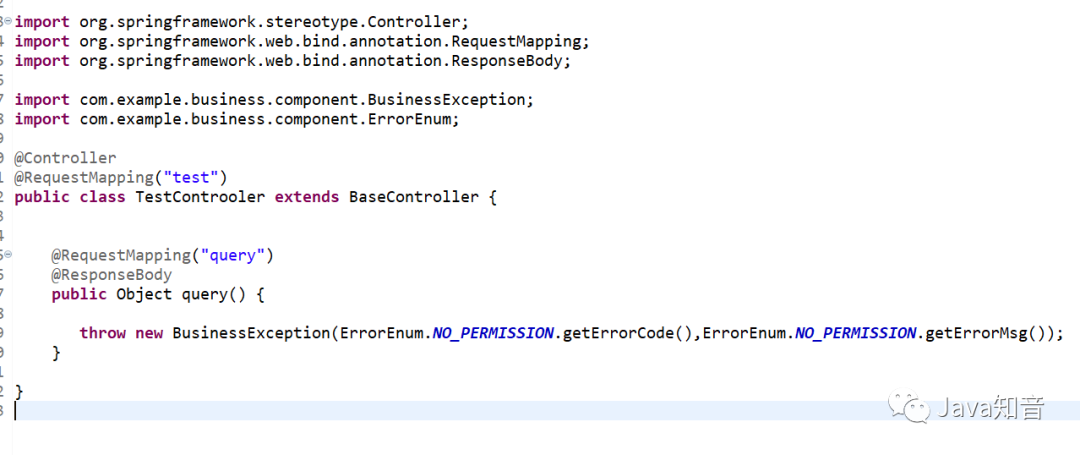The width and height of the screenshot is (1080, 455).
Task: Click the ResponseBody import statement
Action: pos(293,61)
